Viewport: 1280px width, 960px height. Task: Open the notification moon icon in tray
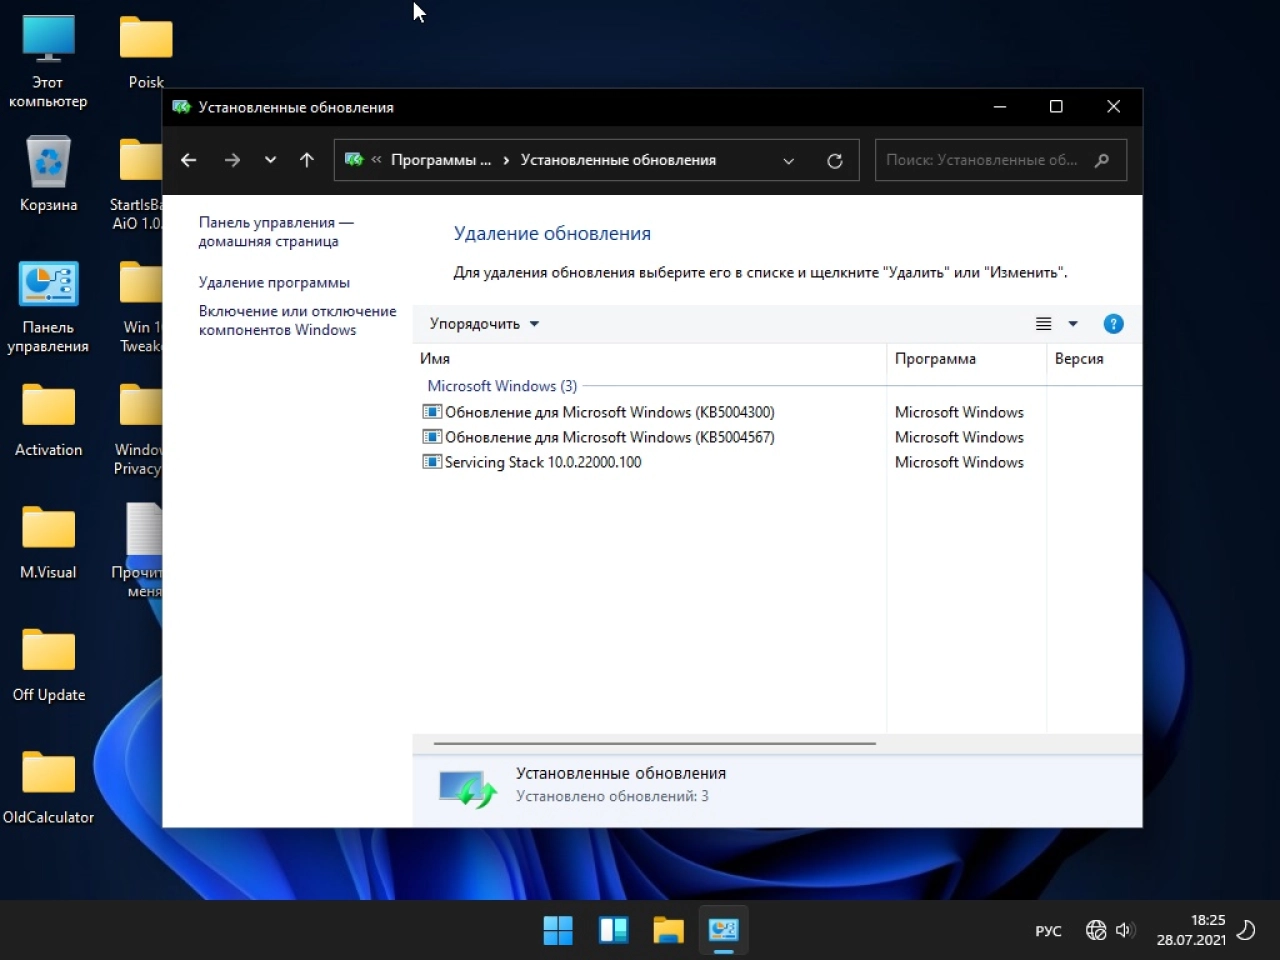(1246, 930)
